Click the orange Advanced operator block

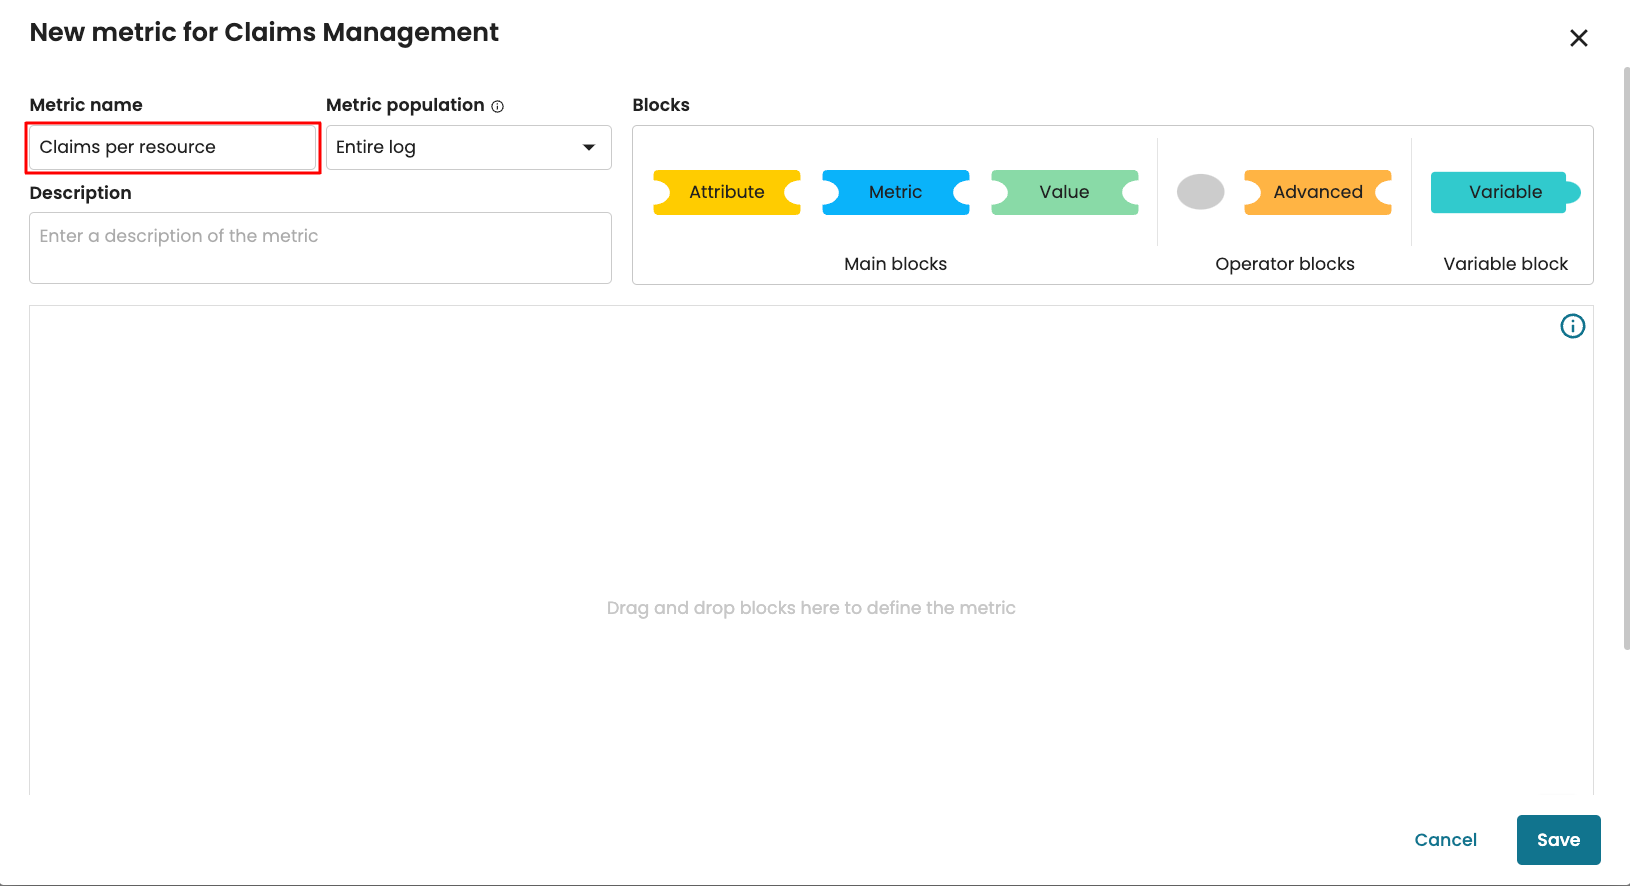pos(1317,192)
